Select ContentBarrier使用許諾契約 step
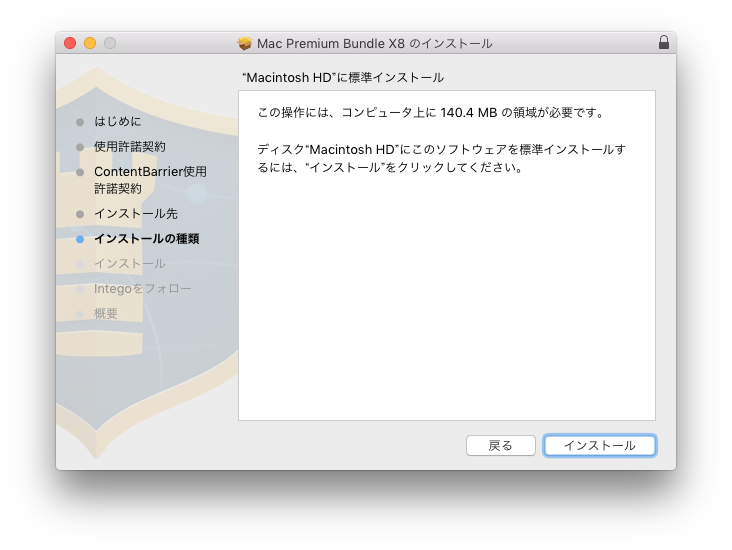The height and width of the screenshot is (550, 732). pos(150,180)
